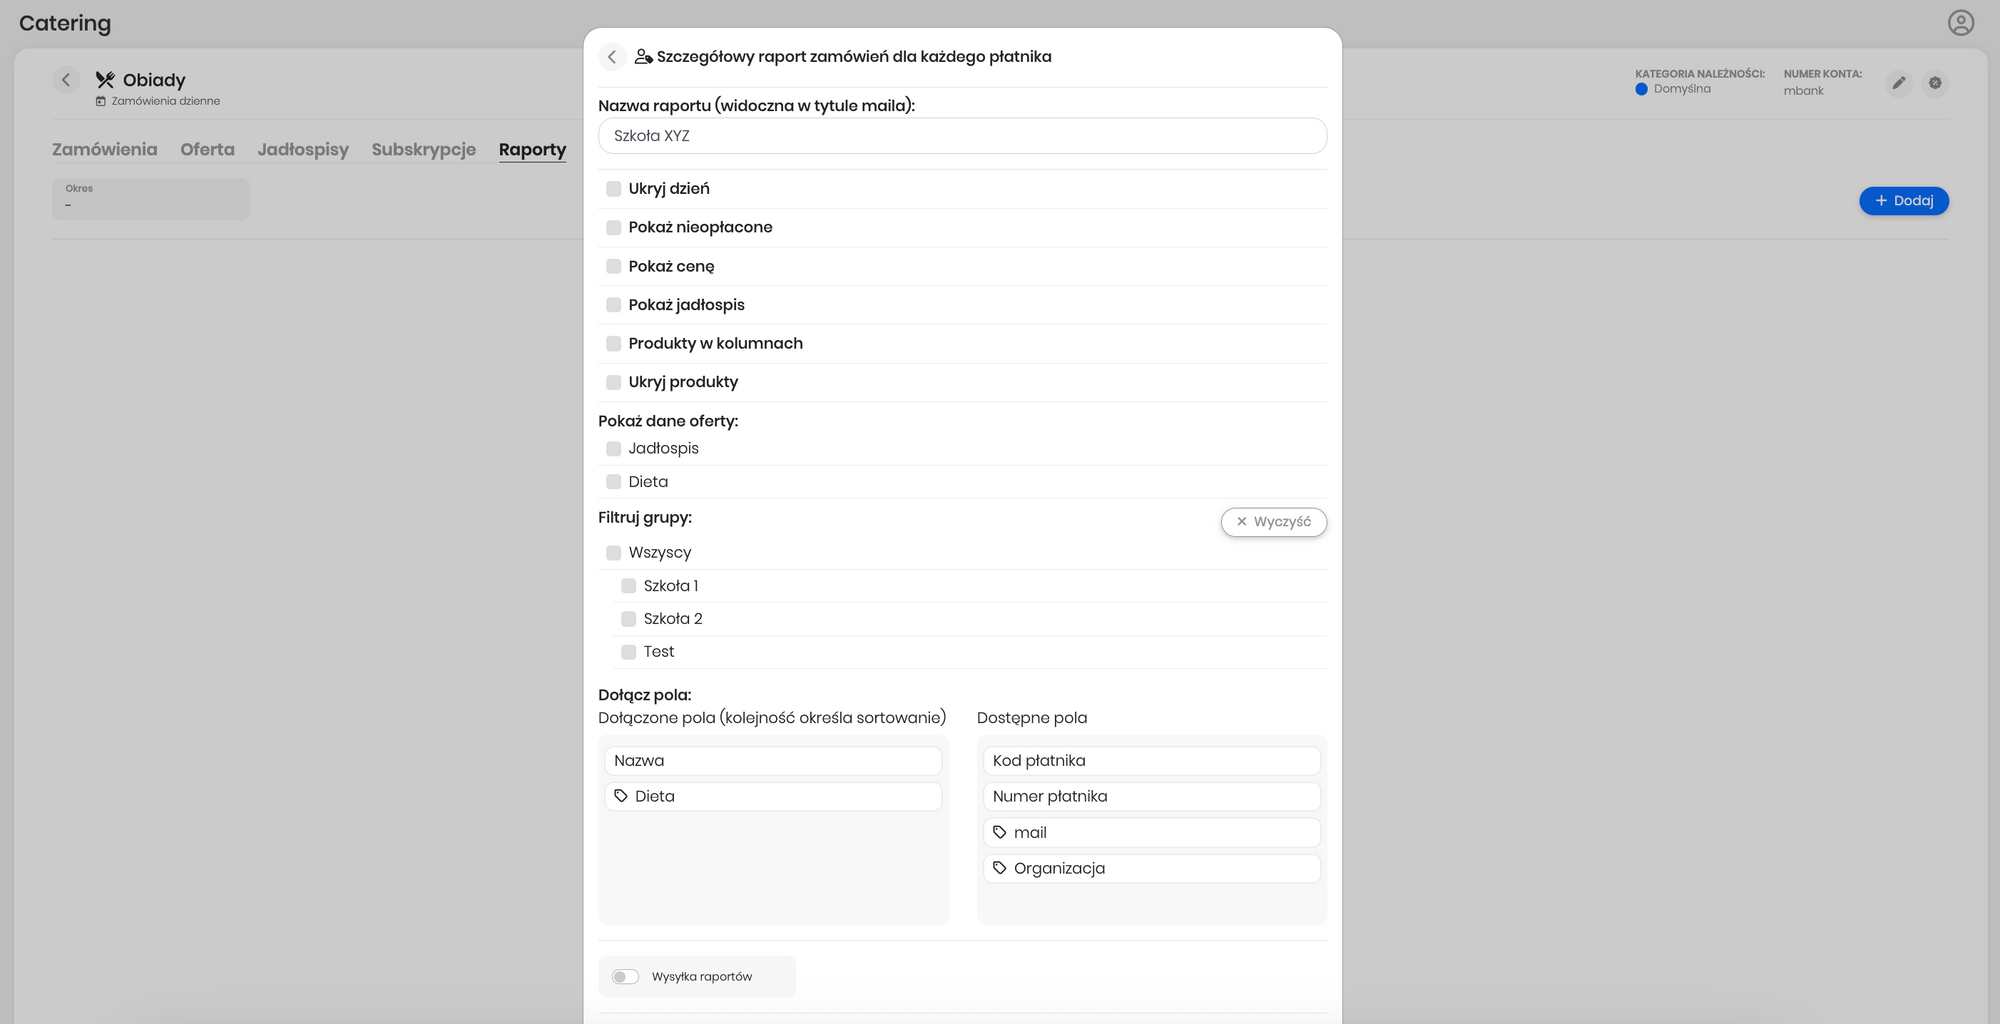The height and width of the screenshot is (1024, 2000).
Task: Click the report name field with Szkoła XYZ
Action: pyautogui.click(x=962, y=136)
